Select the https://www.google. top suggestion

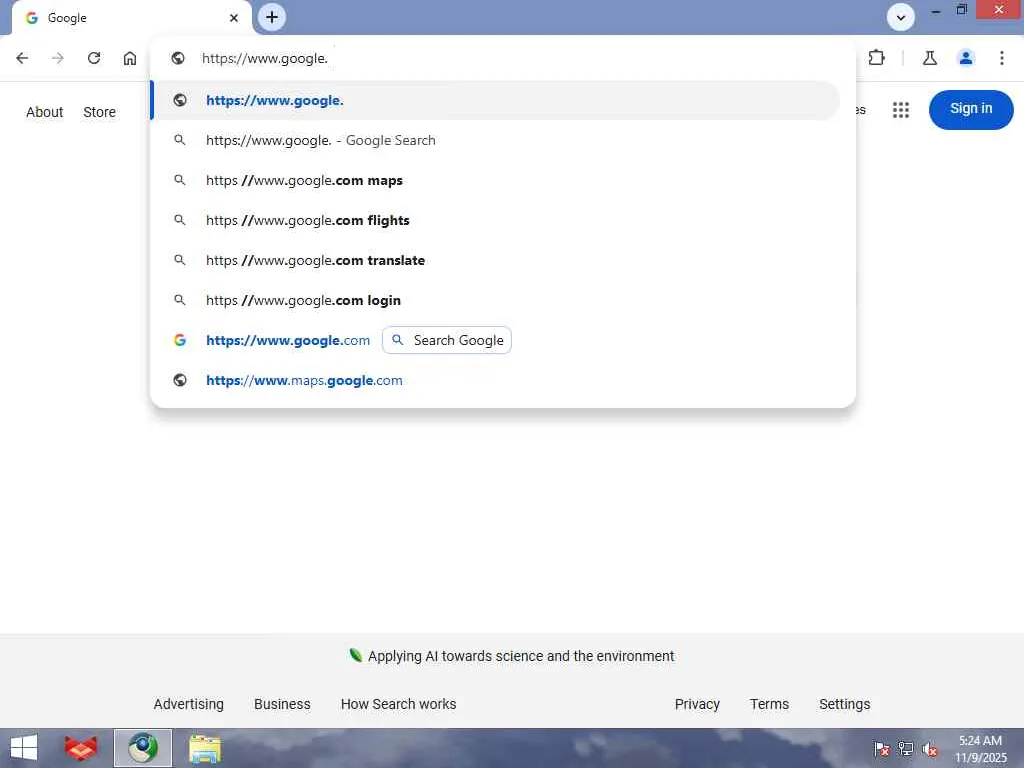(496, 101)
